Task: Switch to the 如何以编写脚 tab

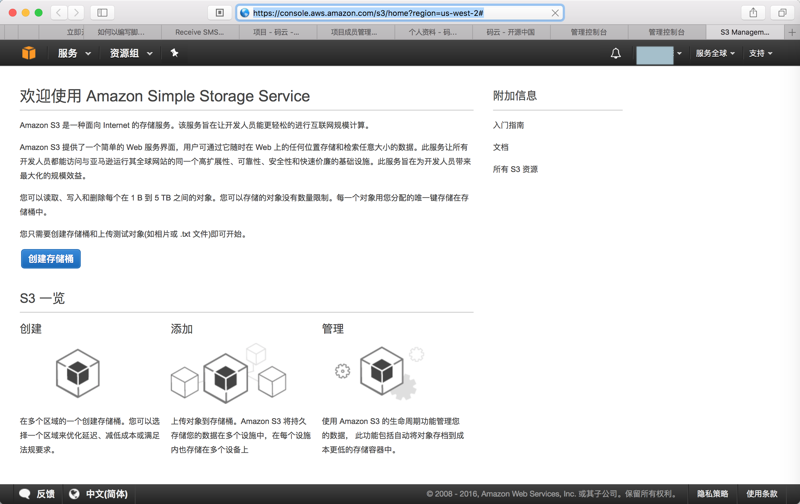Action: tap(121, 32)
